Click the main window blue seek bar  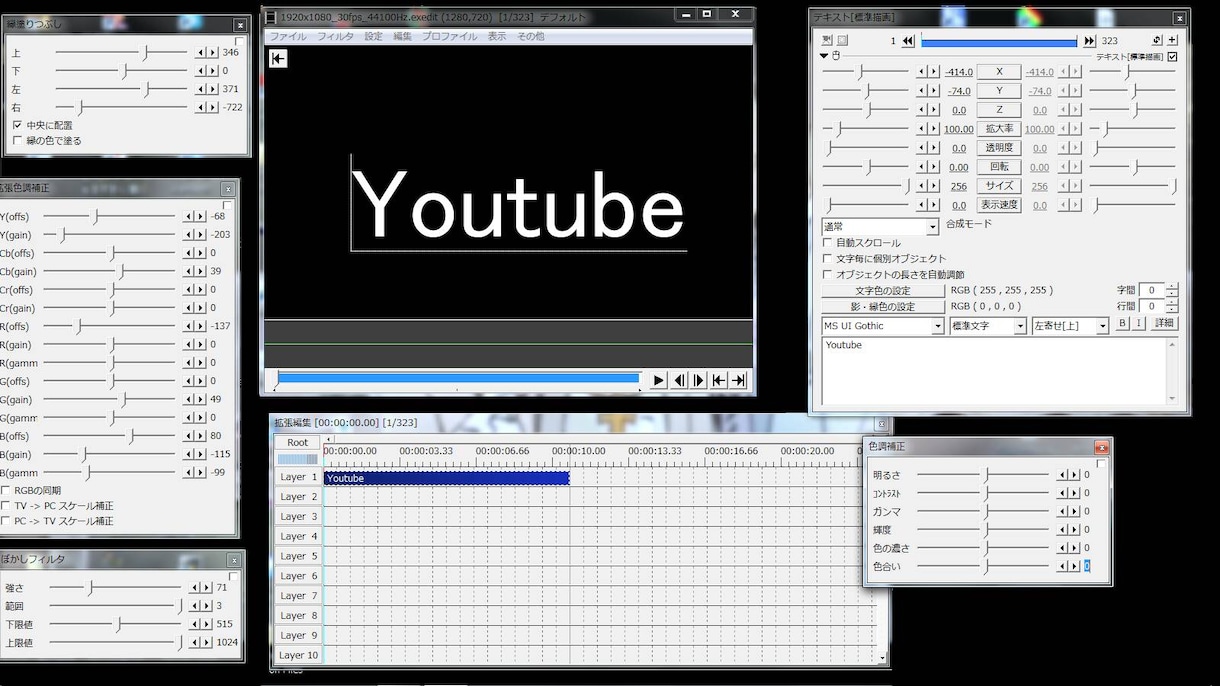click(x=457, y=379)
